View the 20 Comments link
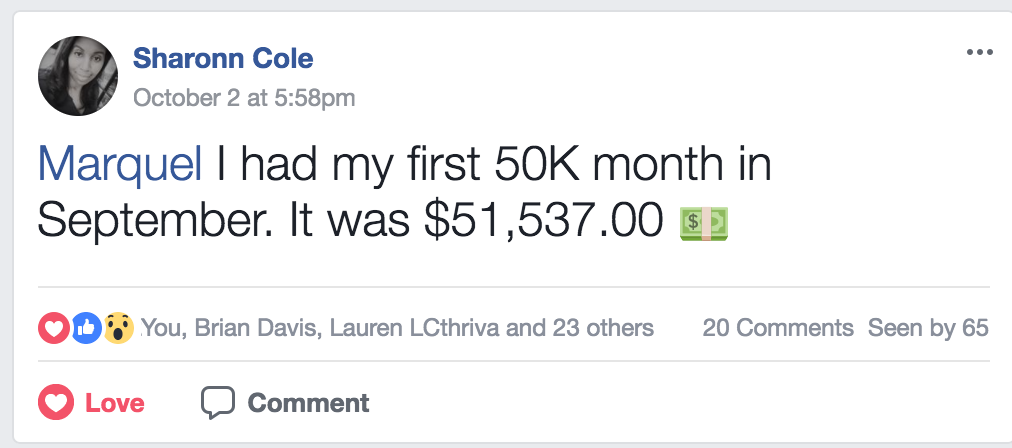This screenshot has height=448, width=1012. pos(777,328)
